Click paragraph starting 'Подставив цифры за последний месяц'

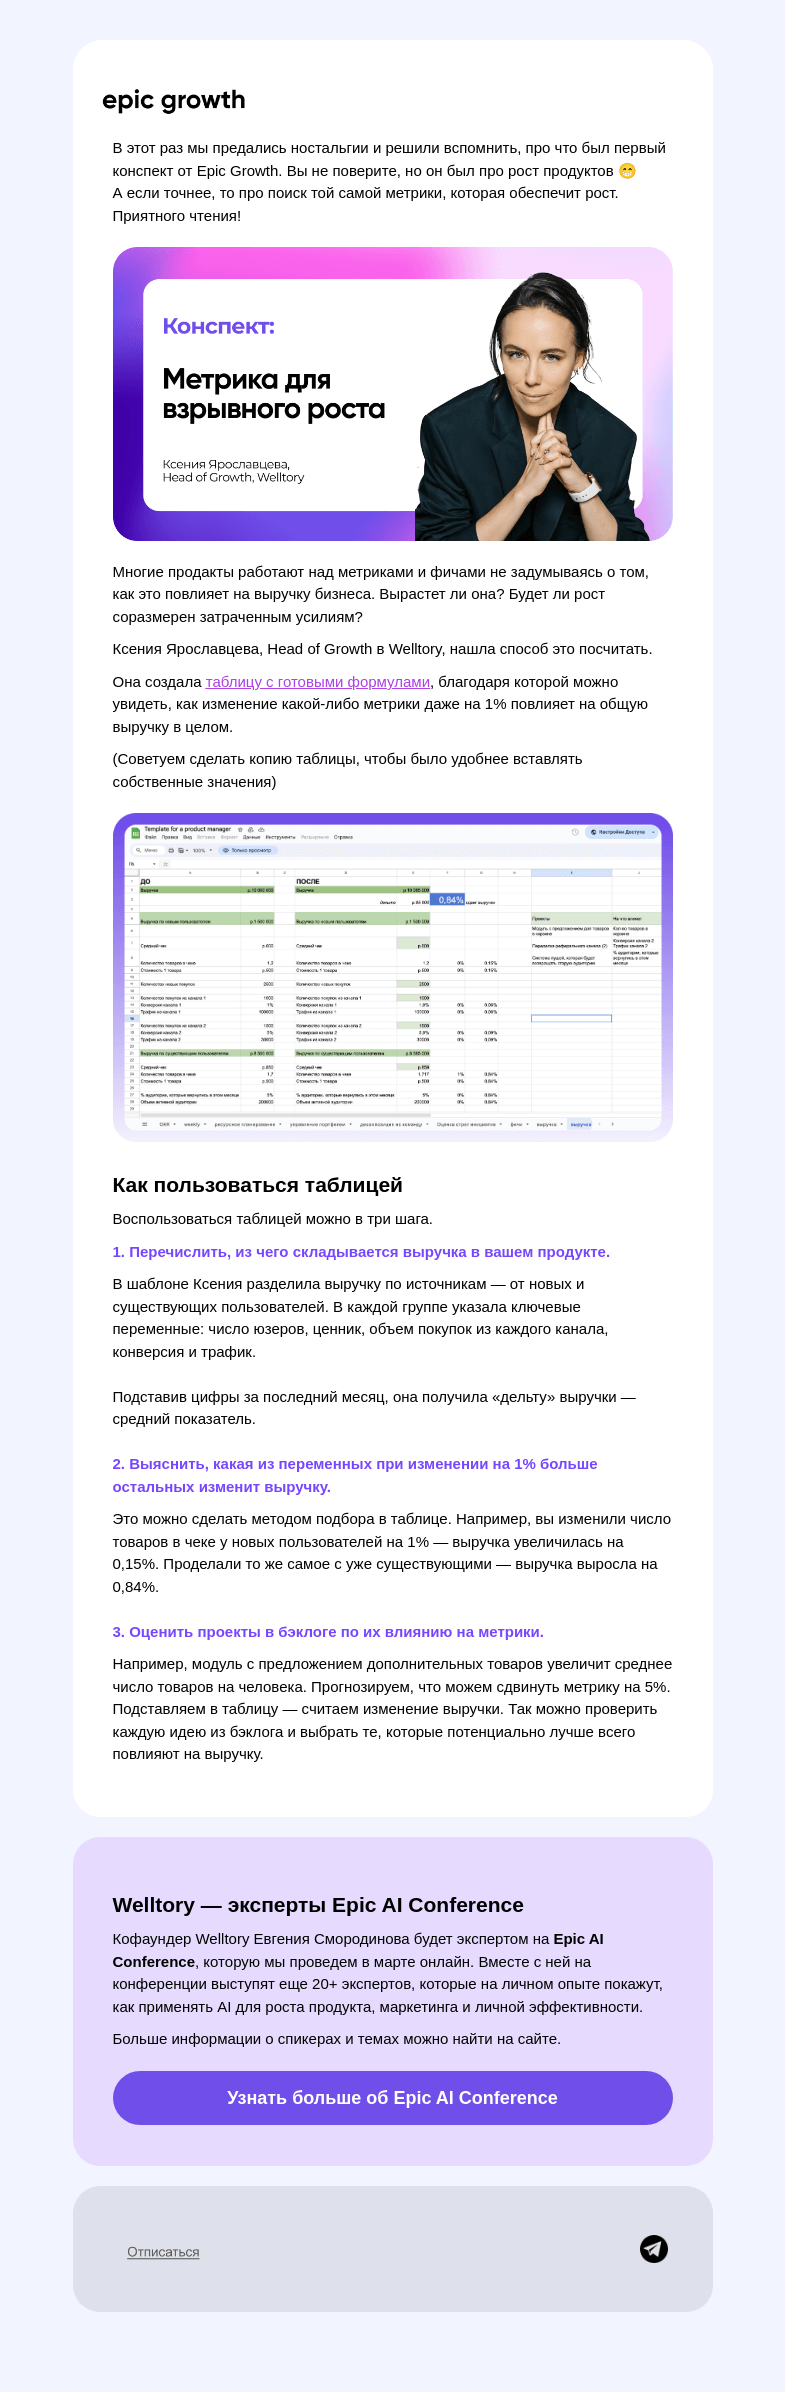point(374,1408)
